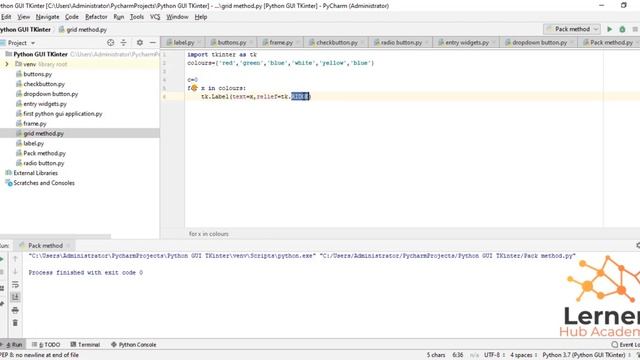The height and width of the screenshot is (360, 640).
Task: Switch to the buttons.py editor tab
Action: coord(231,42)
